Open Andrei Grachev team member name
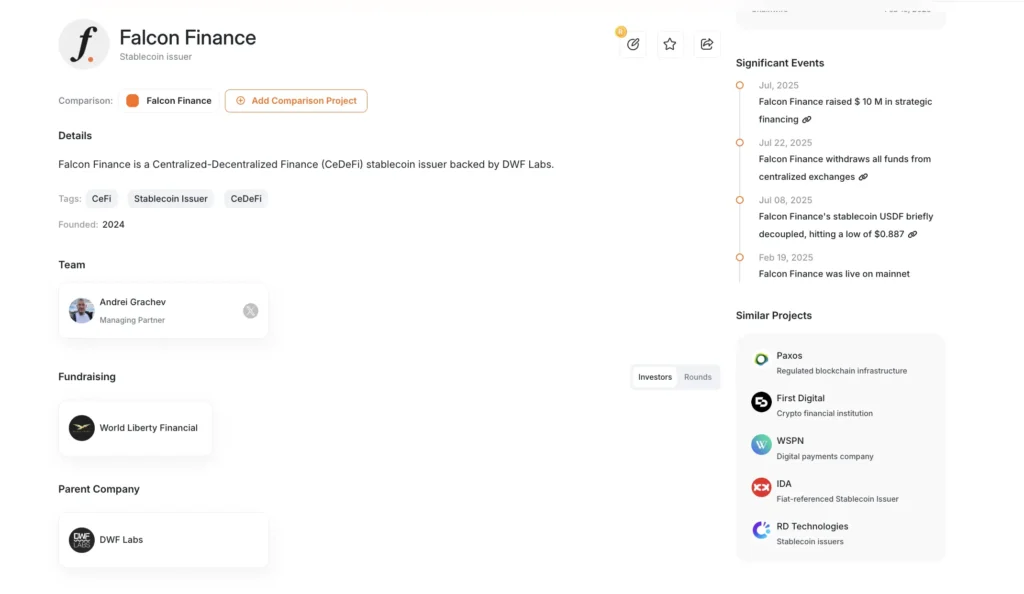The width and height of the screenshot is (1024, 594). tap(133, 302)
